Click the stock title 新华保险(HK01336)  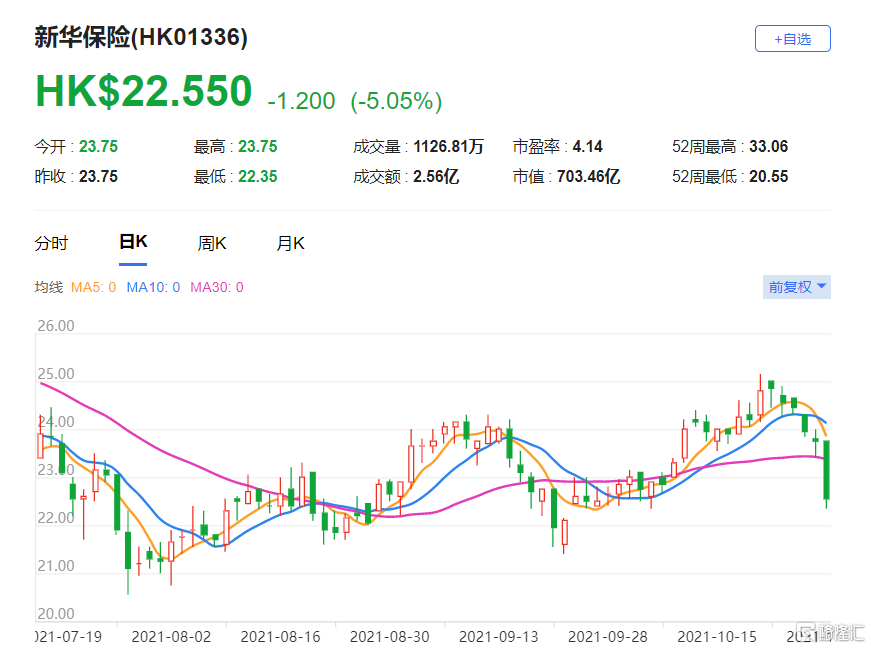point(141,37)
